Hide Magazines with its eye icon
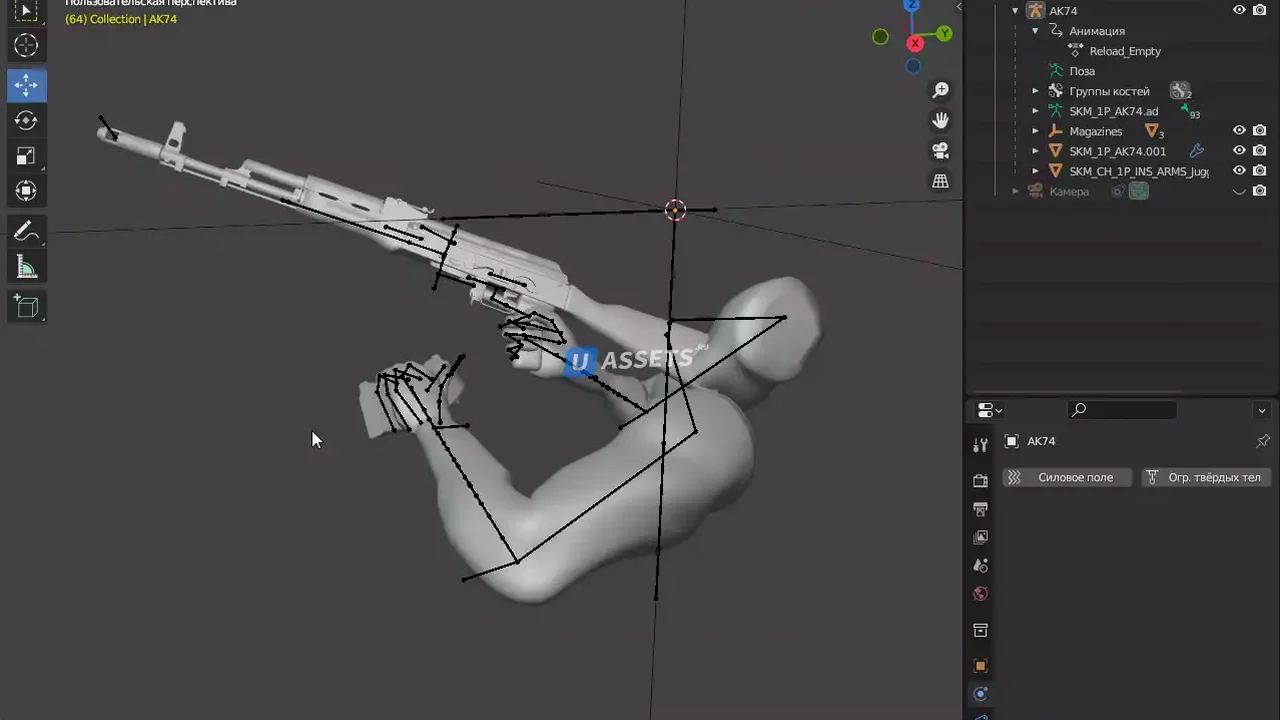 pyautogui.click(x=1239, y=130)
